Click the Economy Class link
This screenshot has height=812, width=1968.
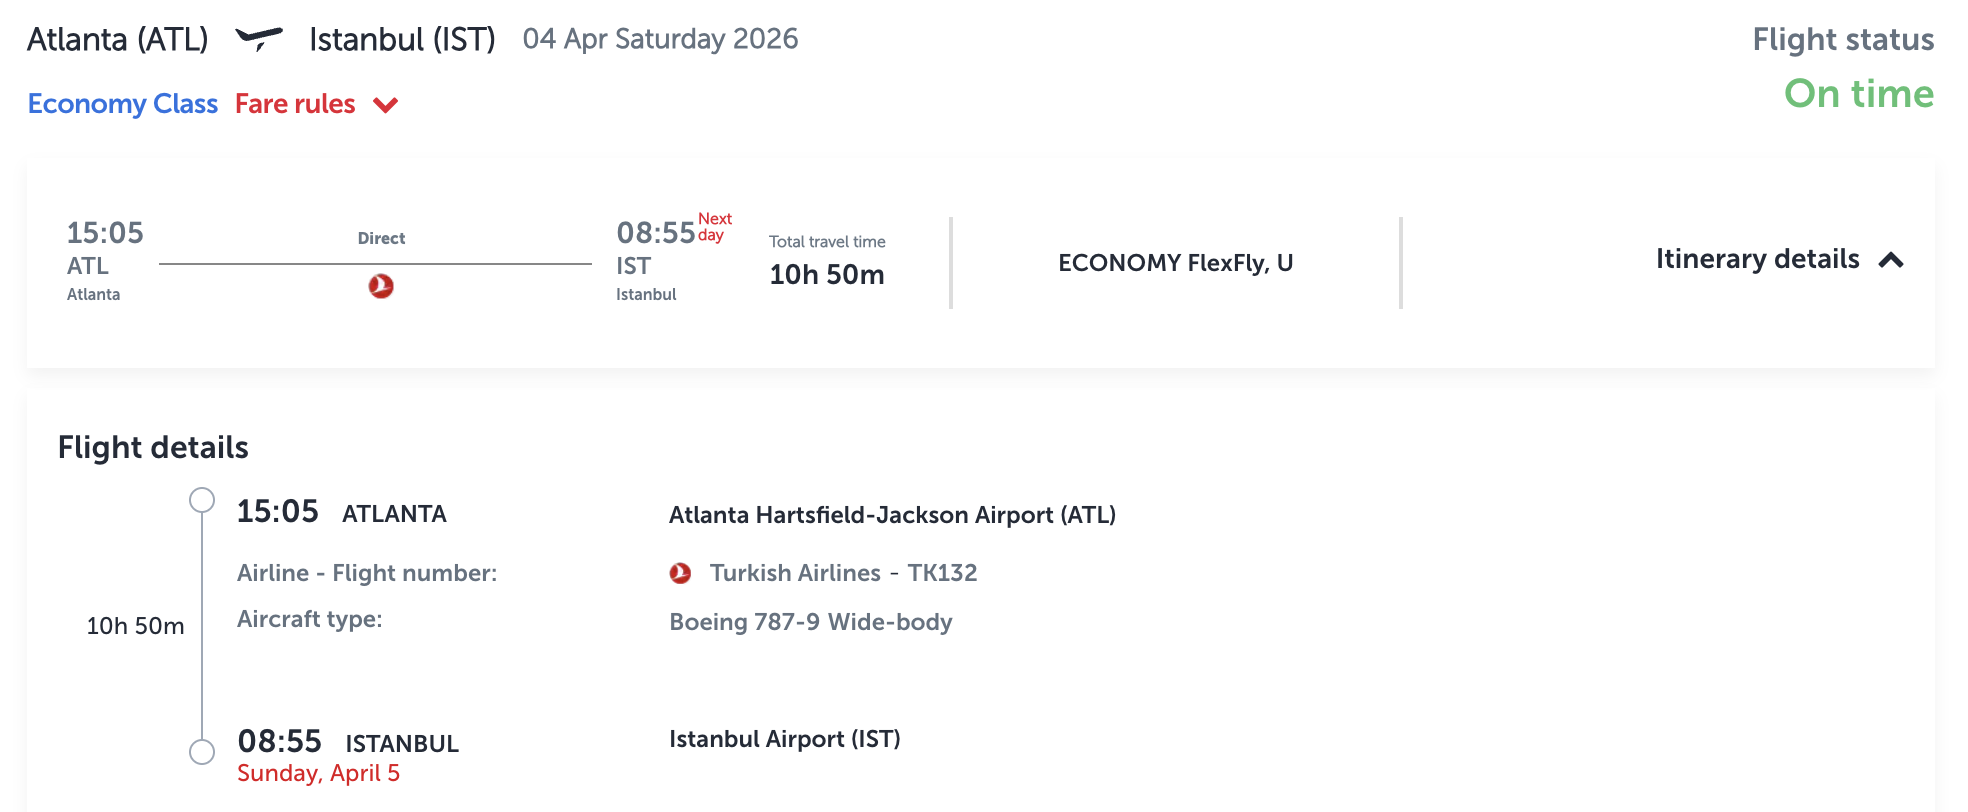pos(122,104)
